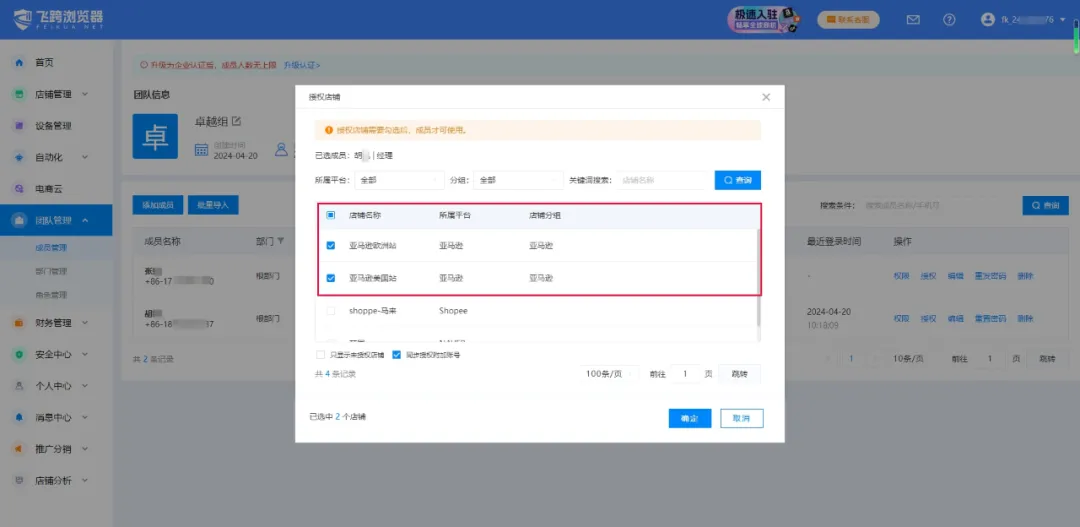1080x527 pixels.
Task: Click the 团队管理 briefcase icon
Action: click(19, 220)
